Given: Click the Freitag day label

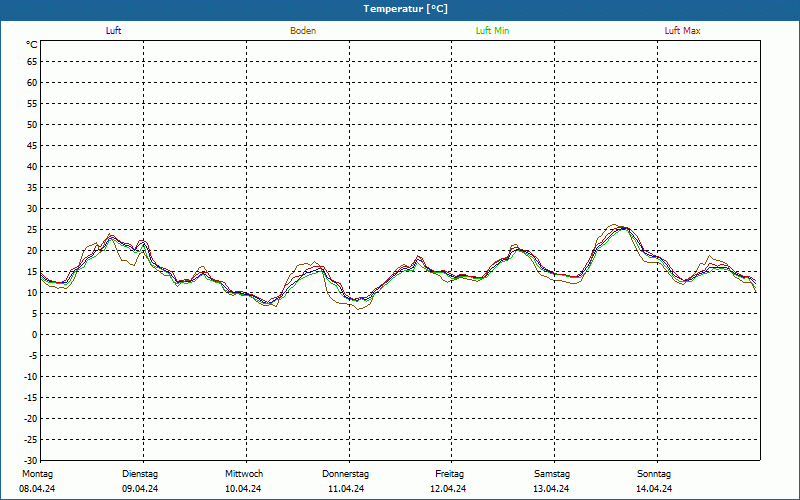Looking at the screenshot, I should coord(449,474).
